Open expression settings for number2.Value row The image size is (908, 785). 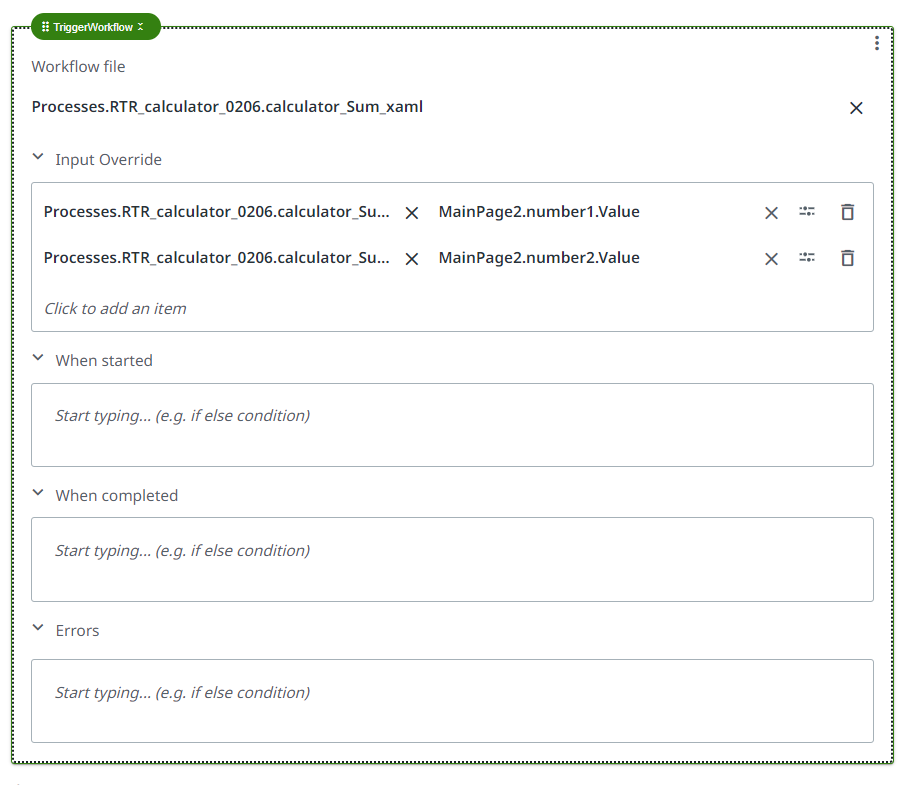(x=807, y=258)
